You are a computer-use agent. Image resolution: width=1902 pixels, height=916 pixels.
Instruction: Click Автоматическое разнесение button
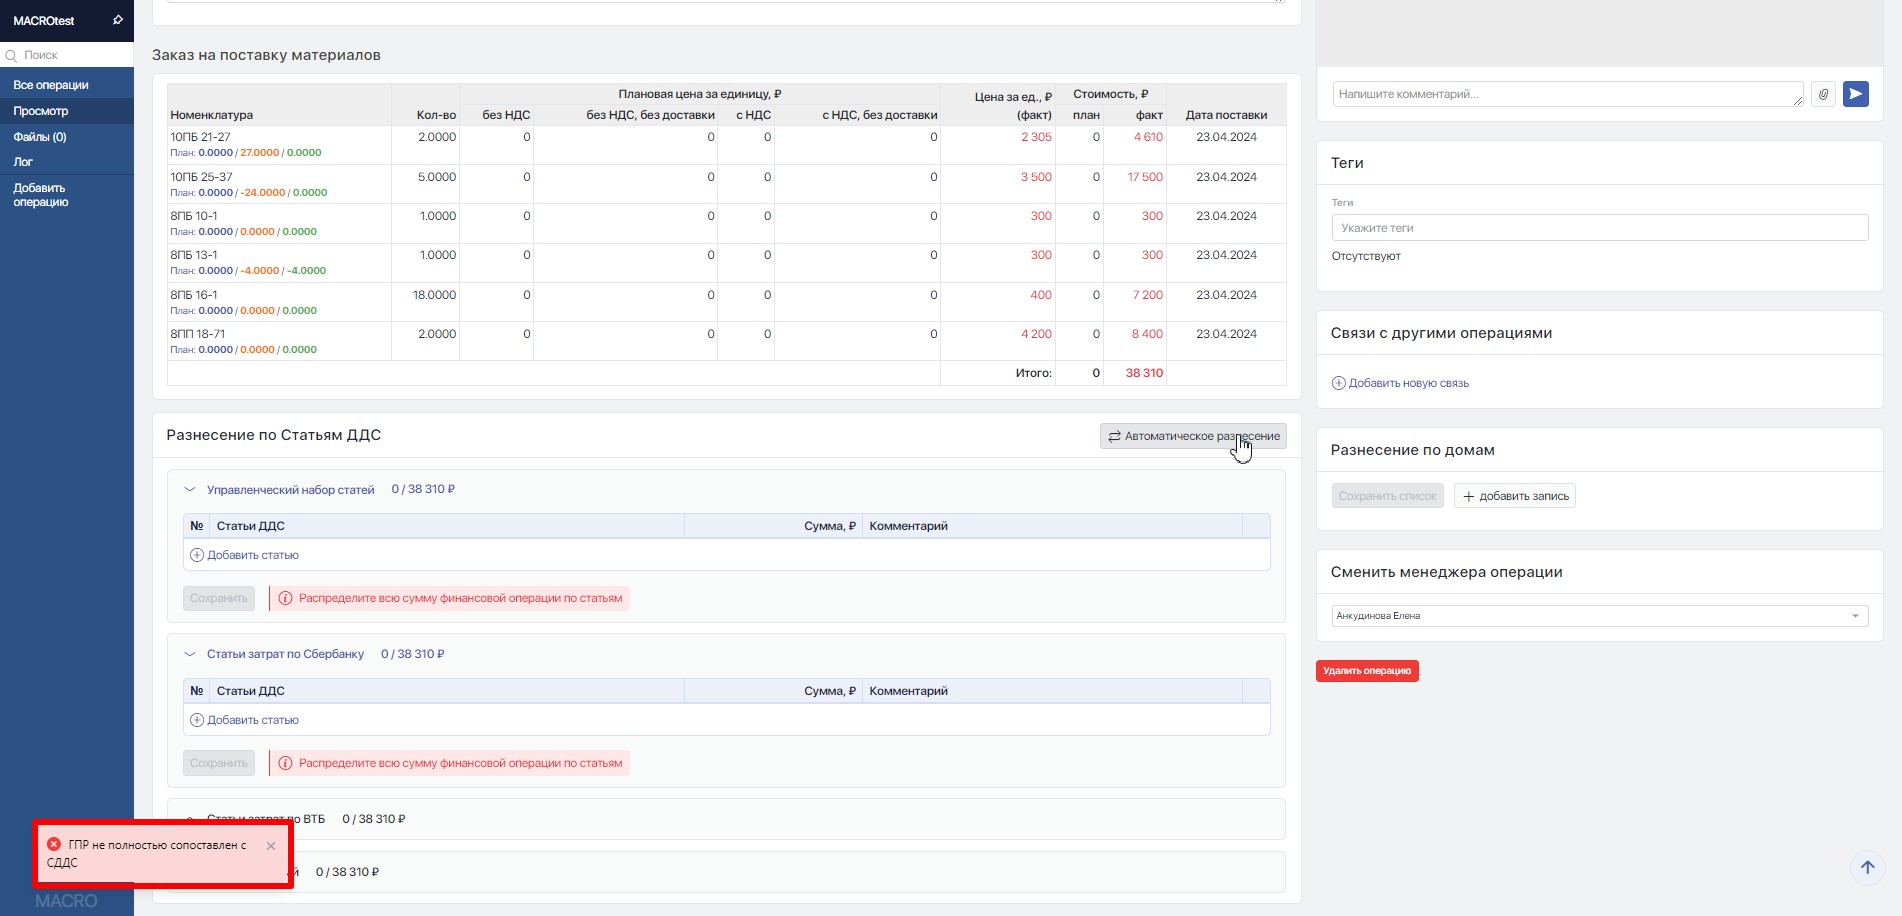click(1192, 436)
